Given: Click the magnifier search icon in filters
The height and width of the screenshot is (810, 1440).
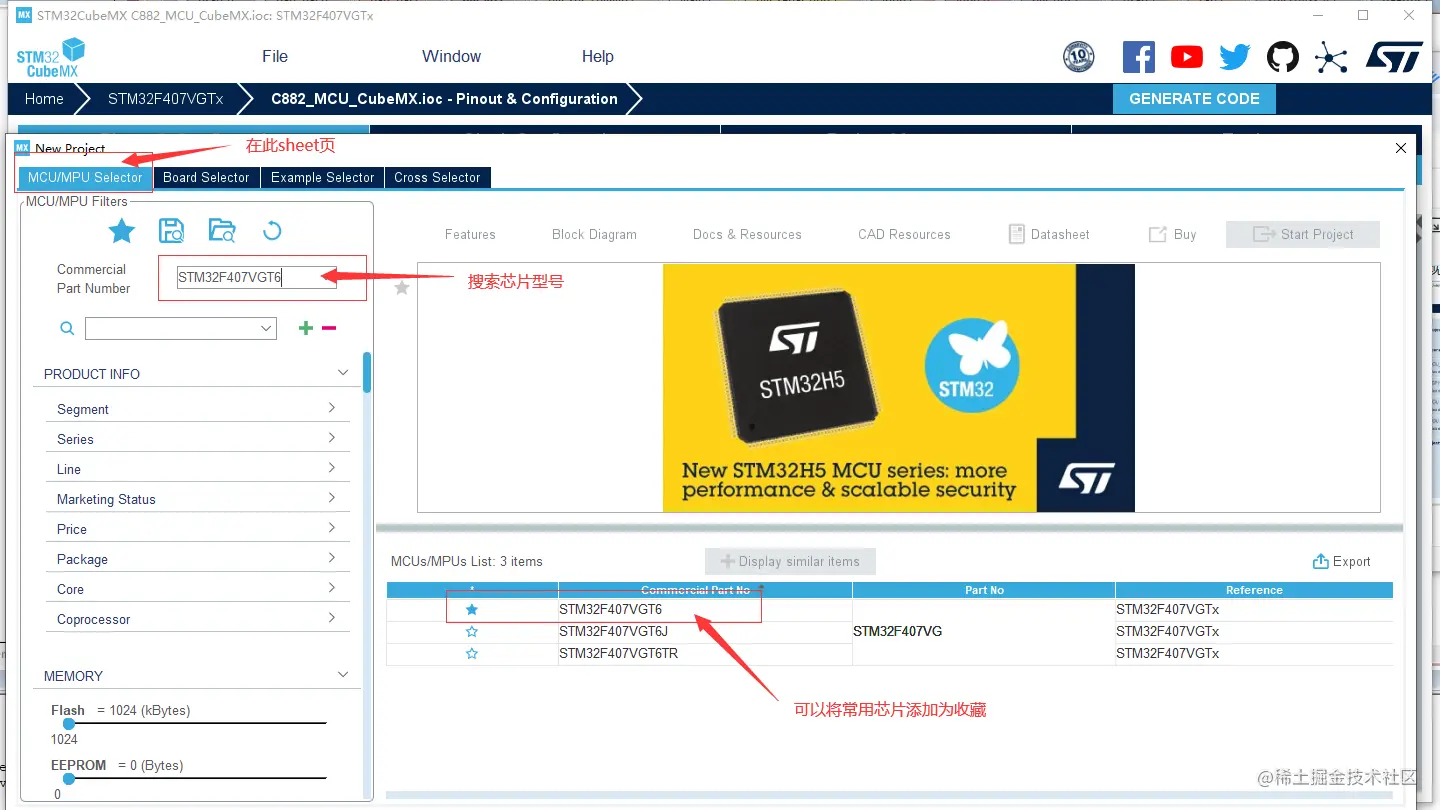Looking at the screenshot, I should tap(67, 328).
